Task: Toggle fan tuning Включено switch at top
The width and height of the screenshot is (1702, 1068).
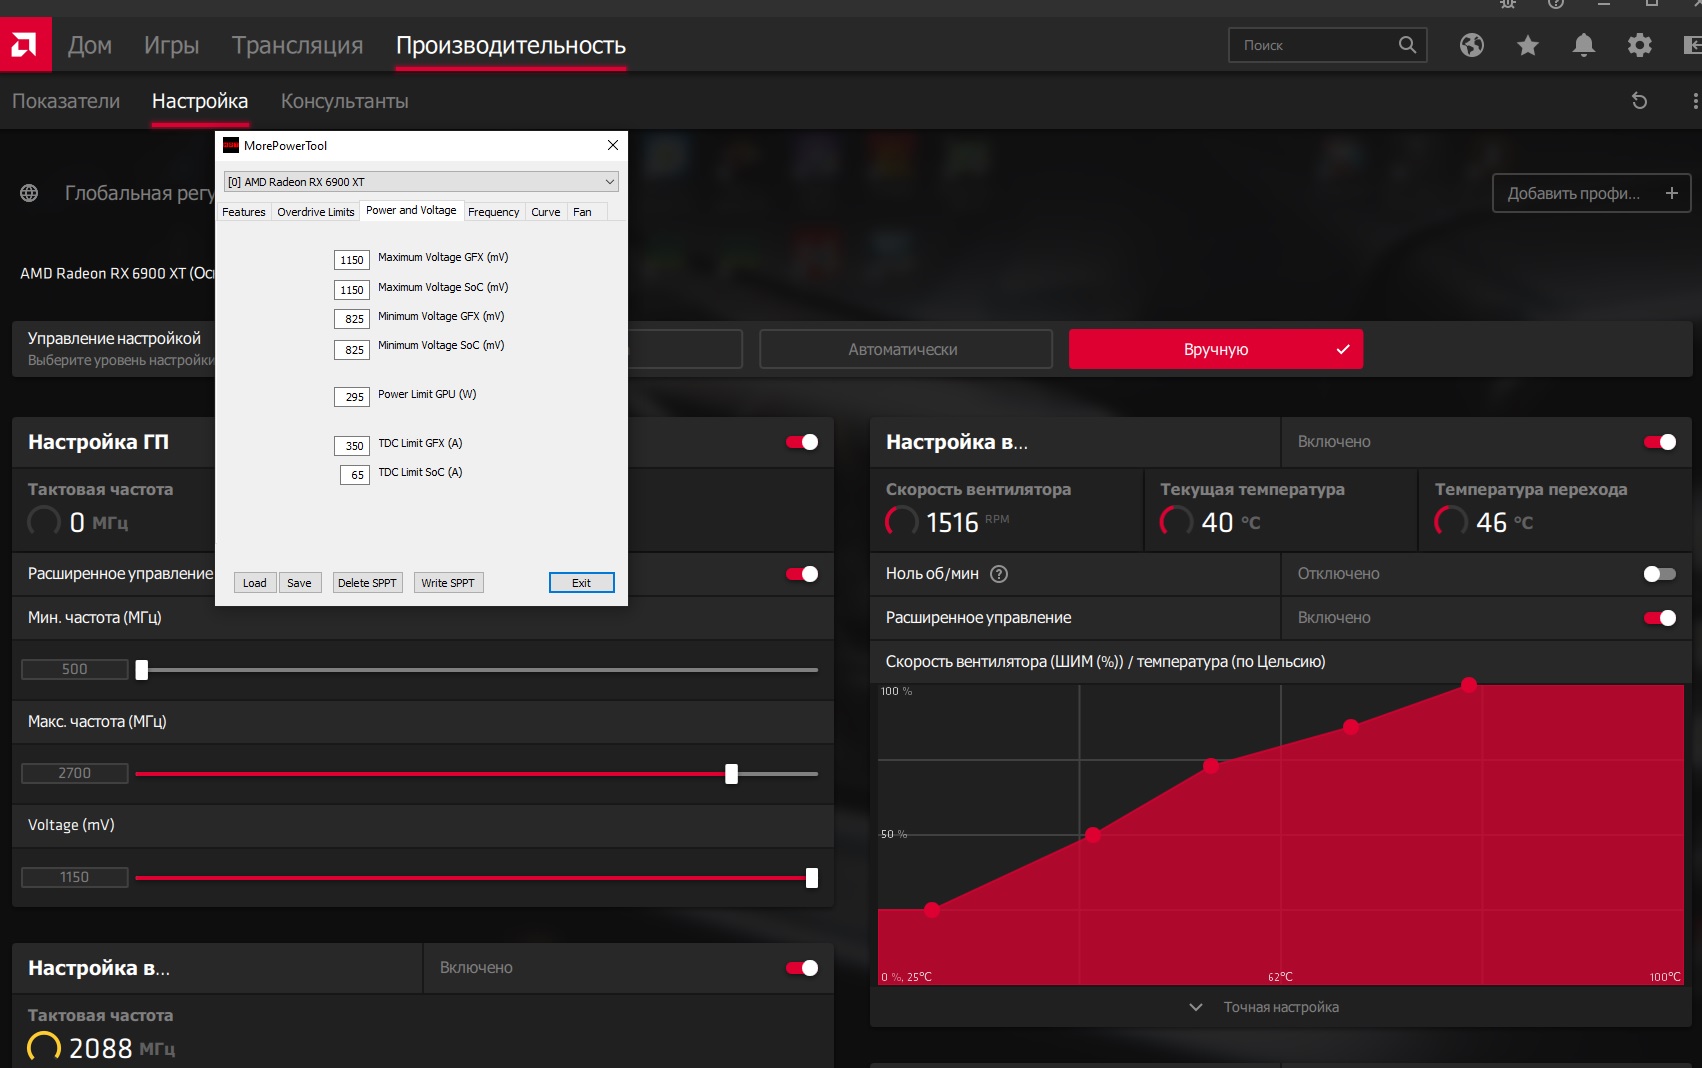Action: [x=1660, y=442]
